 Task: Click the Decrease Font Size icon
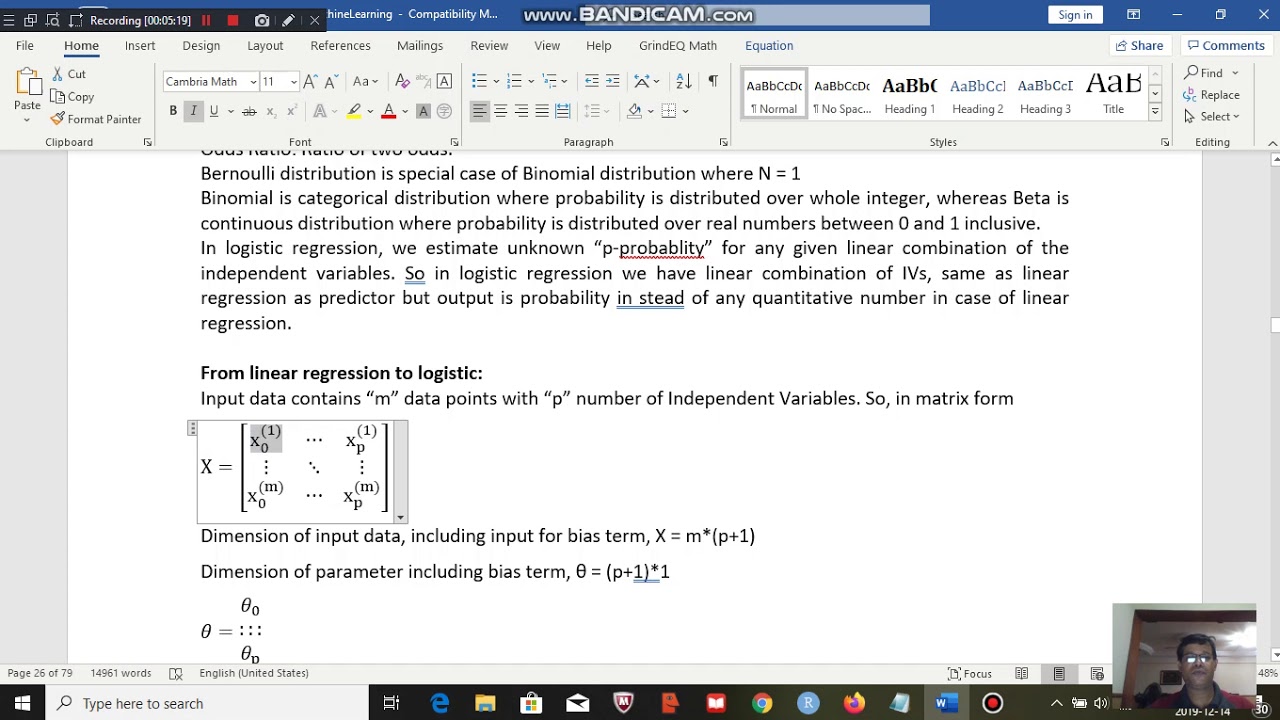[x=330, y=81]
